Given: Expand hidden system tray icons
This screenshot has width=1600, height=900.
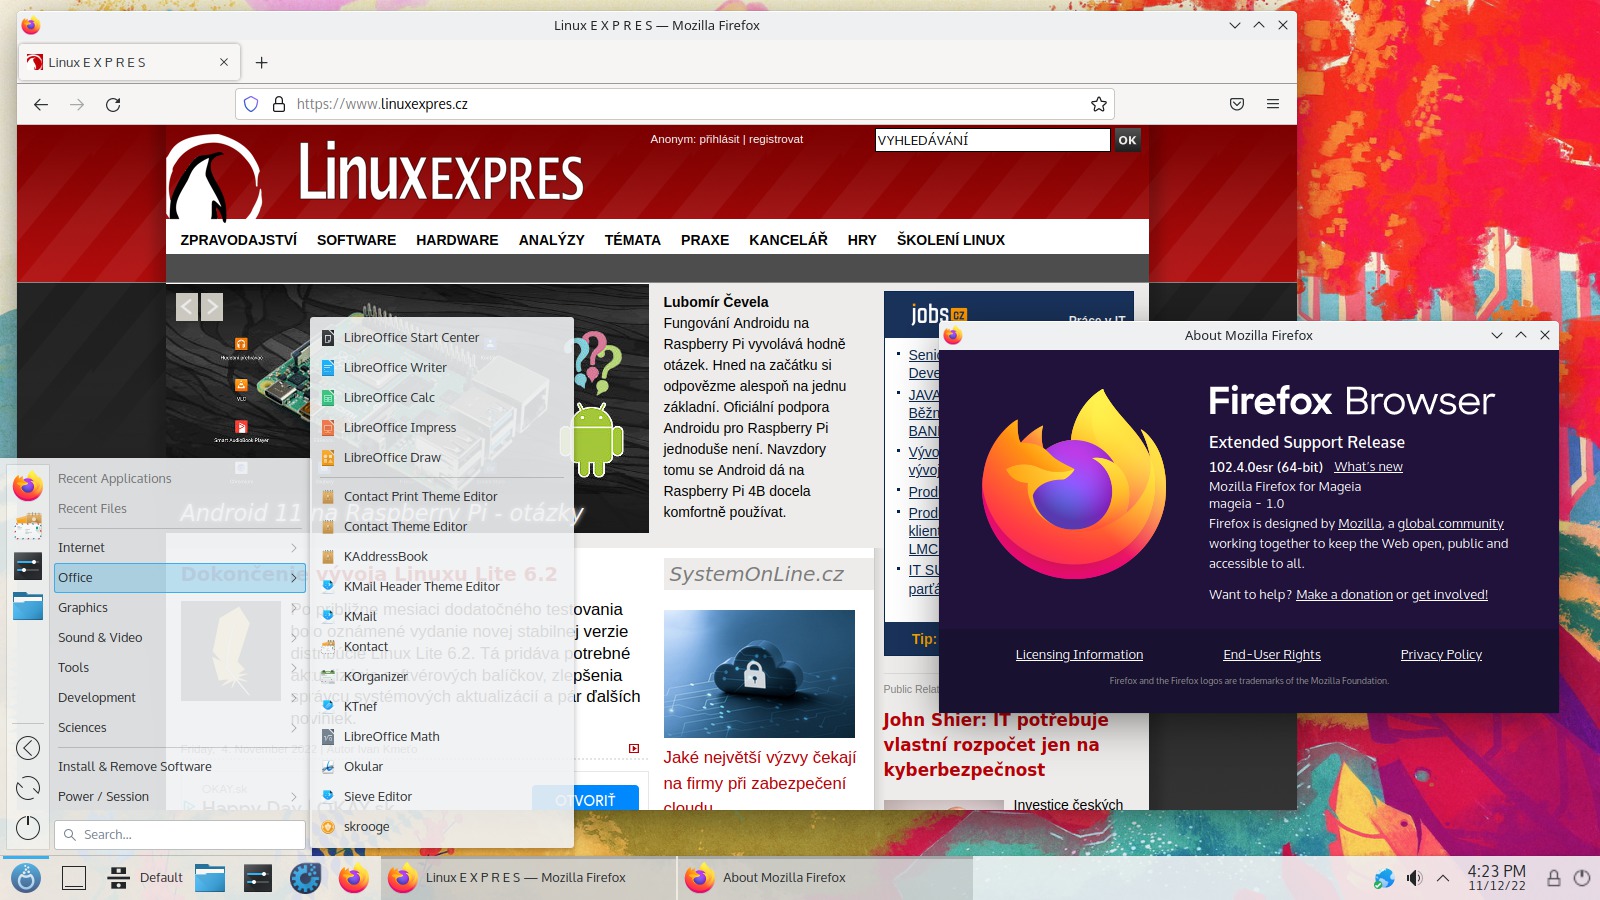Looking at the screenshot, I should 1443,878.
